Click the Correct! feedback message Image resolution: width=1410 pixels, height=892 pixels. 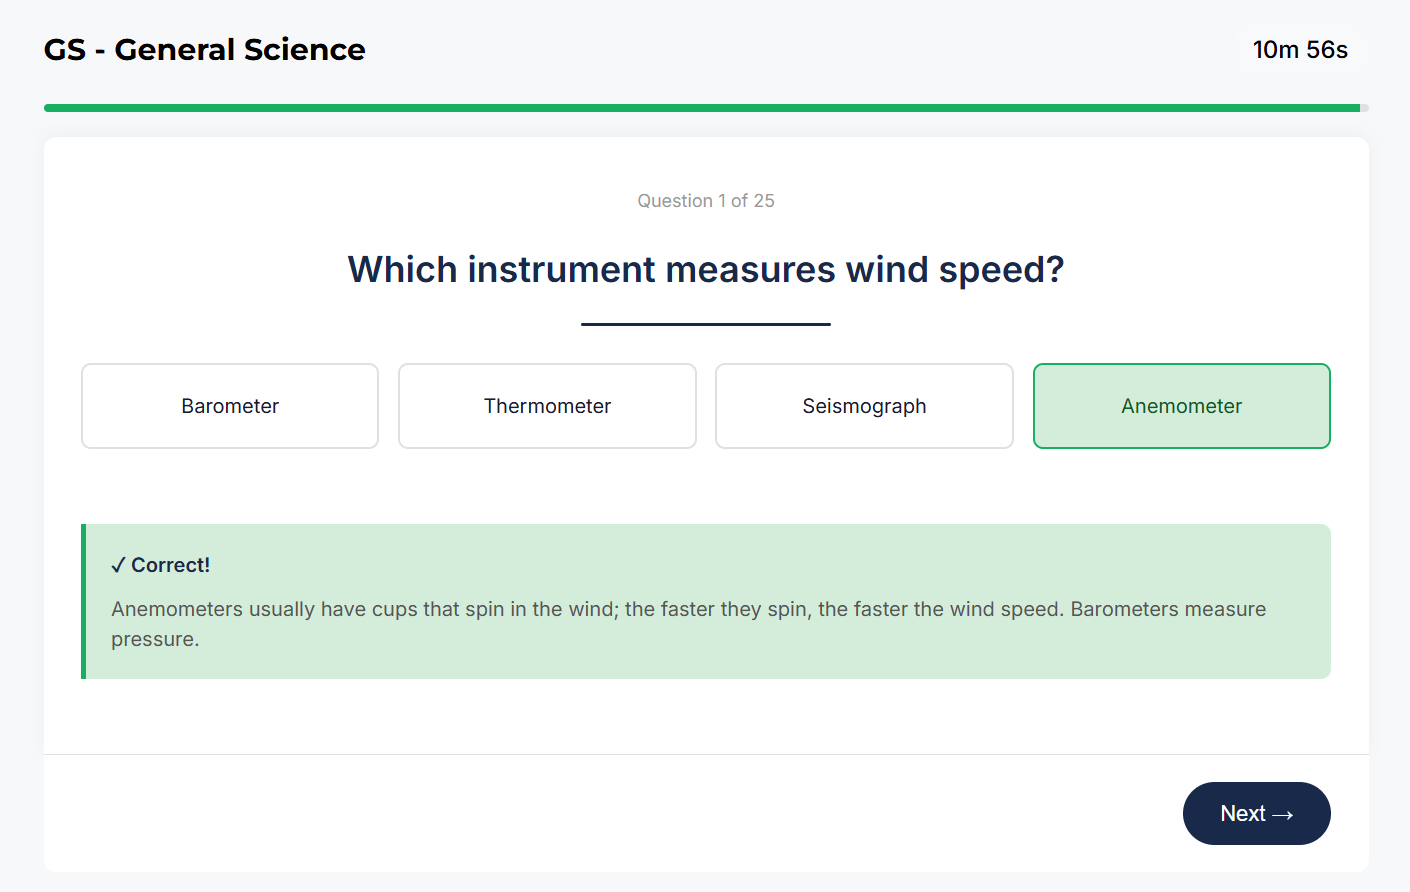click(161, 564)
